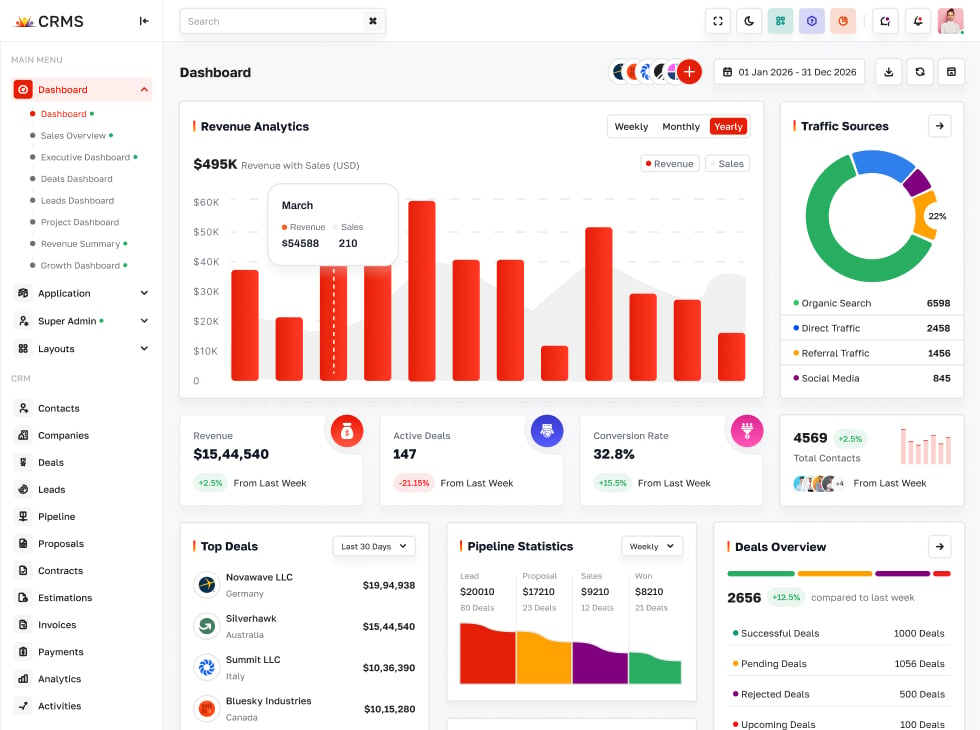Click the red Lead pipeline area
980x730 pixels.
488,654
